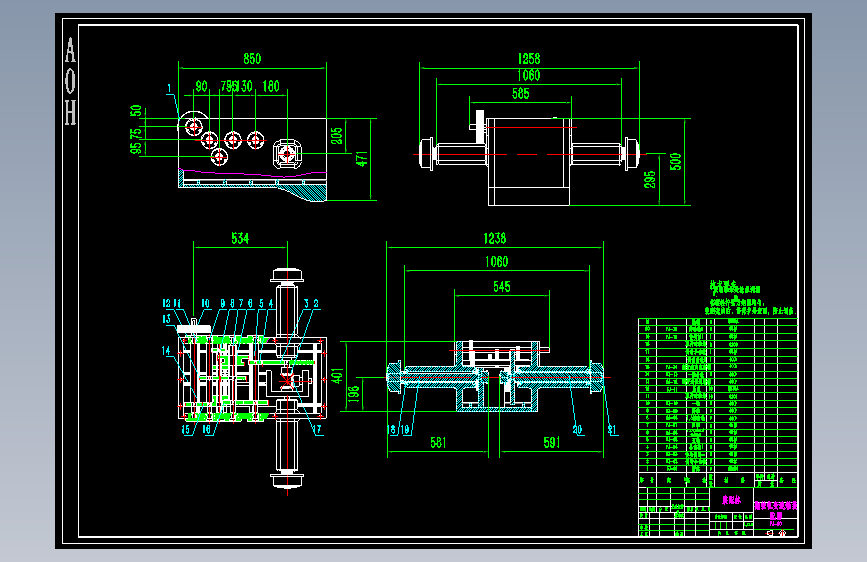
Task: Select the 500 height dimension
Action: [x=675, y=162]
